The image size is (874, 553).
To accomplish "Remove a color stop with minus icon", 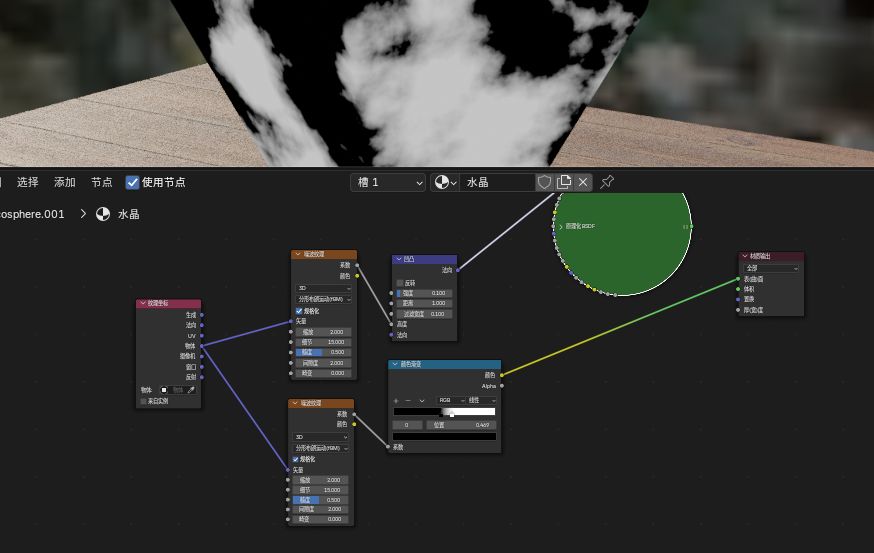I will click(408, 400).
